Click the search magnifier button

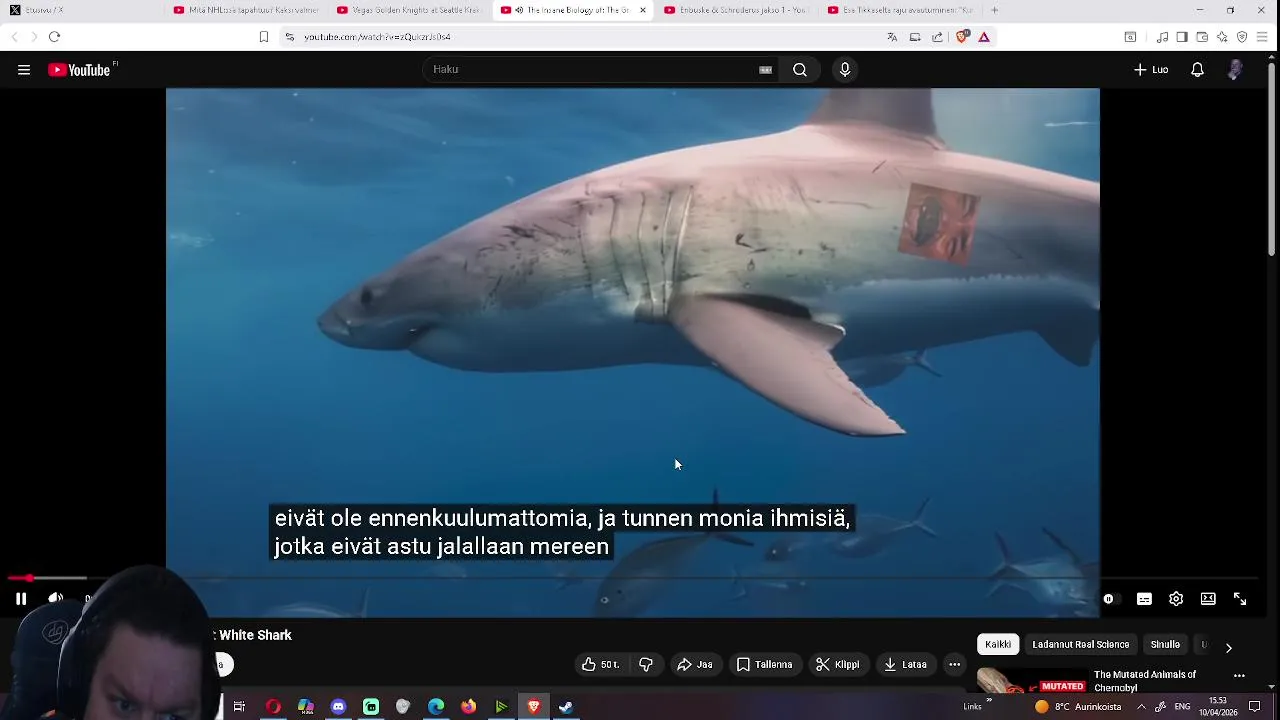800,70
